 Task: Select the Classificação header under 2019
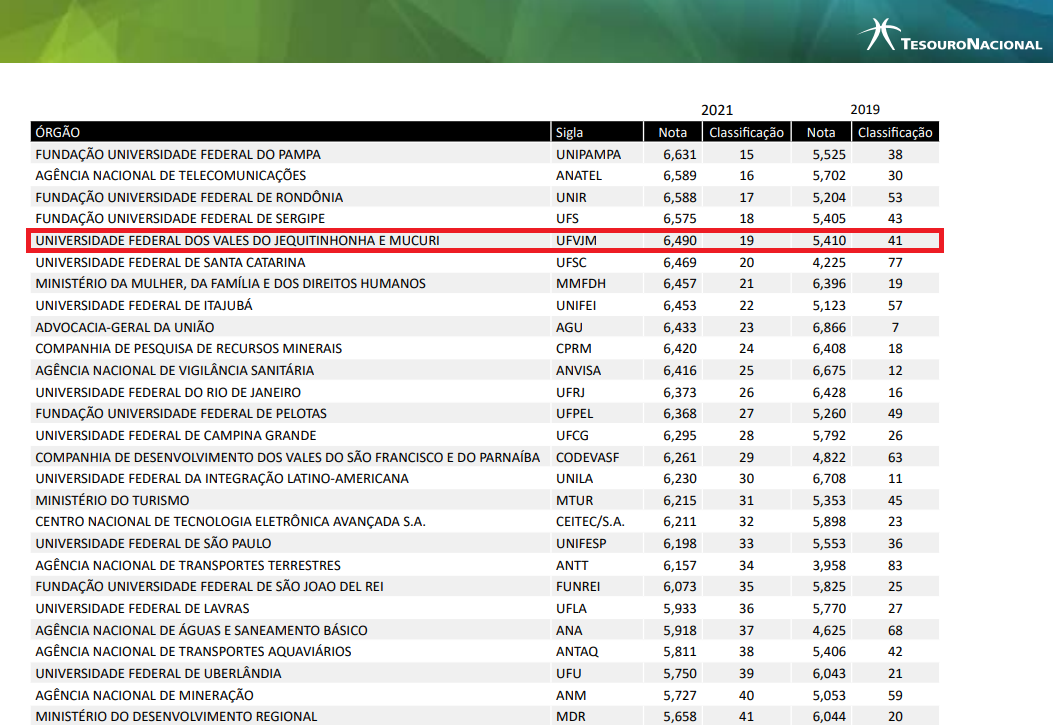895,132
